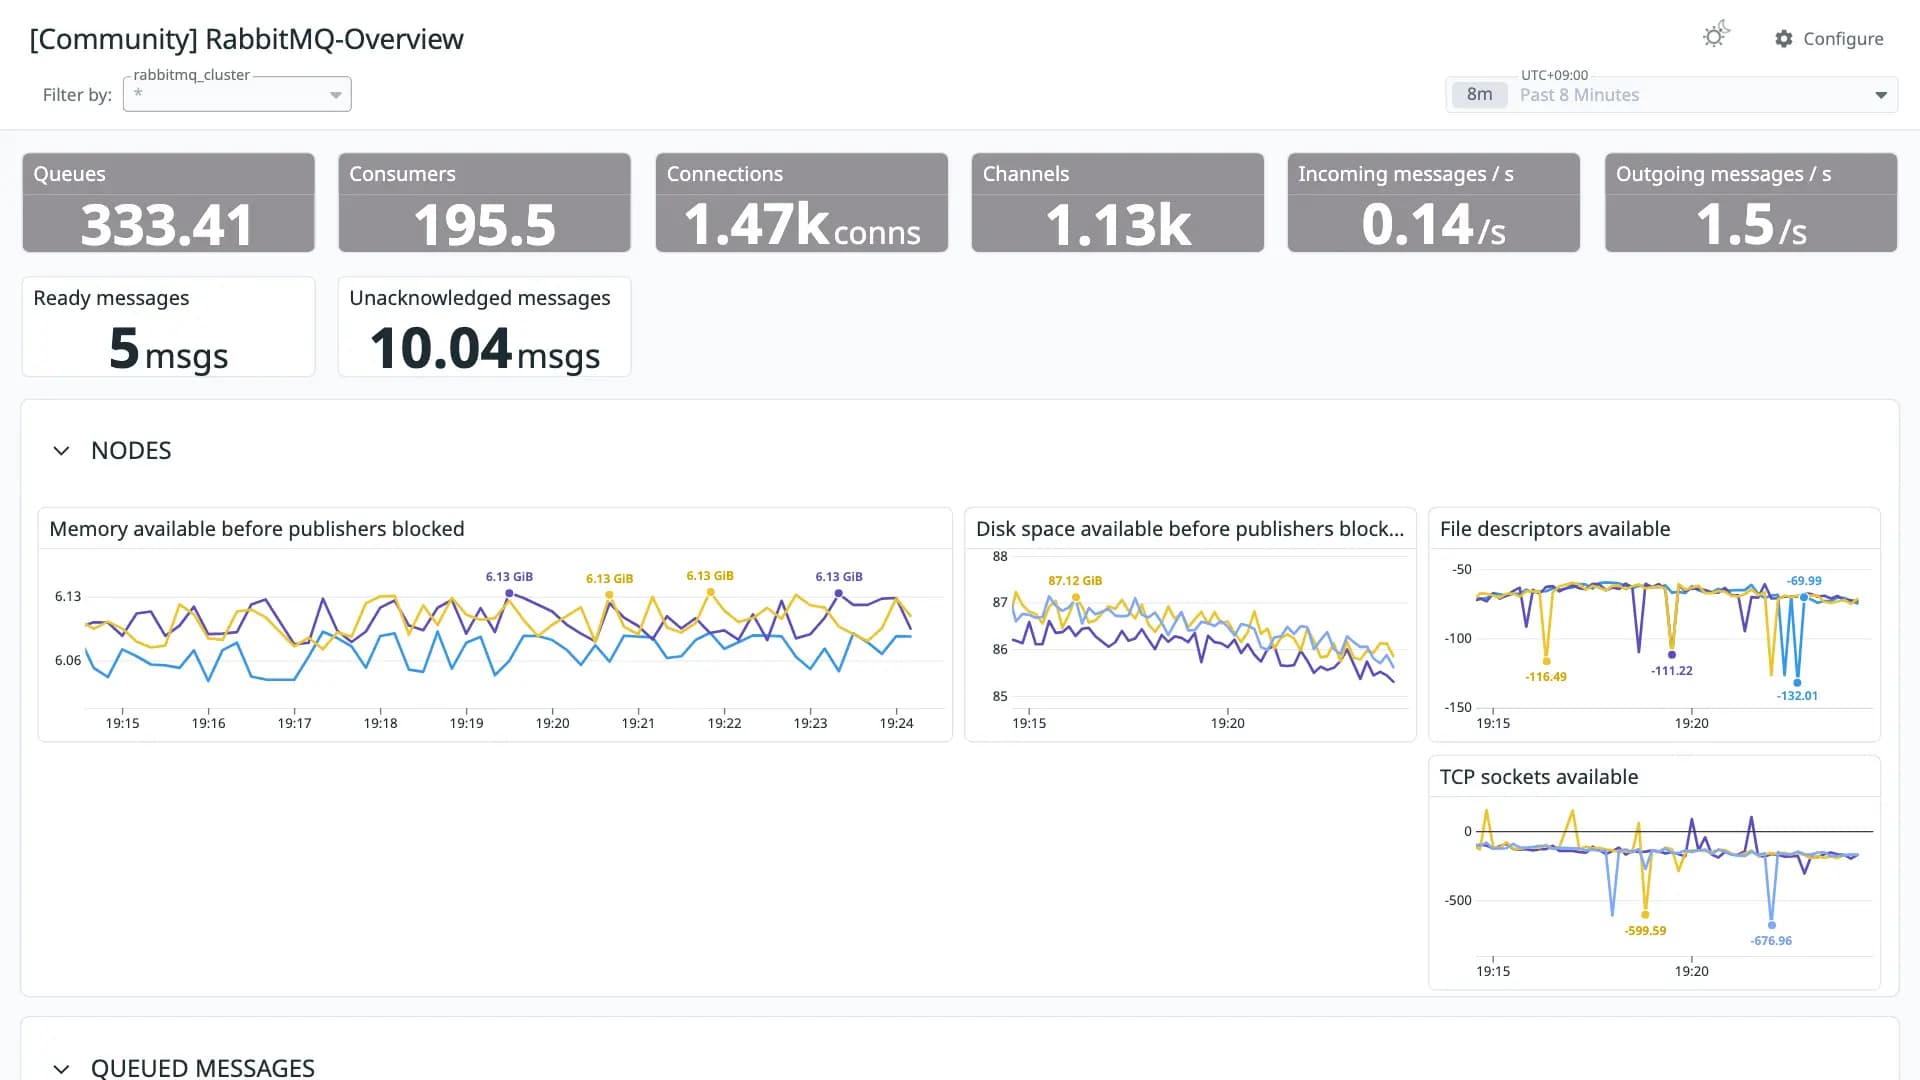The width and height of the screenshot is (1920, 1080).
Task: Click the -111.22 file descriptors data point
Action: coord(1672,655)
